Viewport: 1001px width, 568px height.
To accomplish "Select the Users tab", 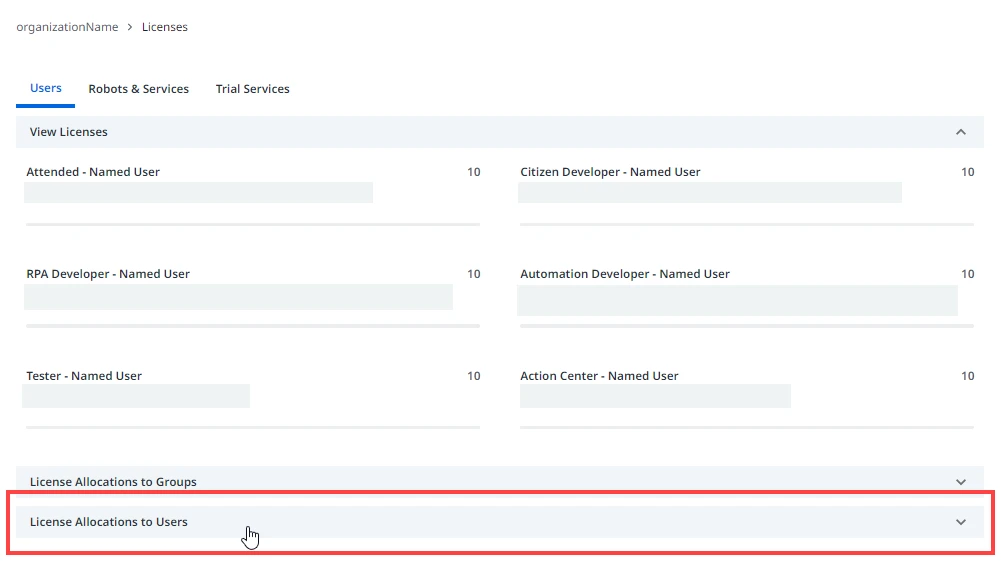I will (46, 88).
